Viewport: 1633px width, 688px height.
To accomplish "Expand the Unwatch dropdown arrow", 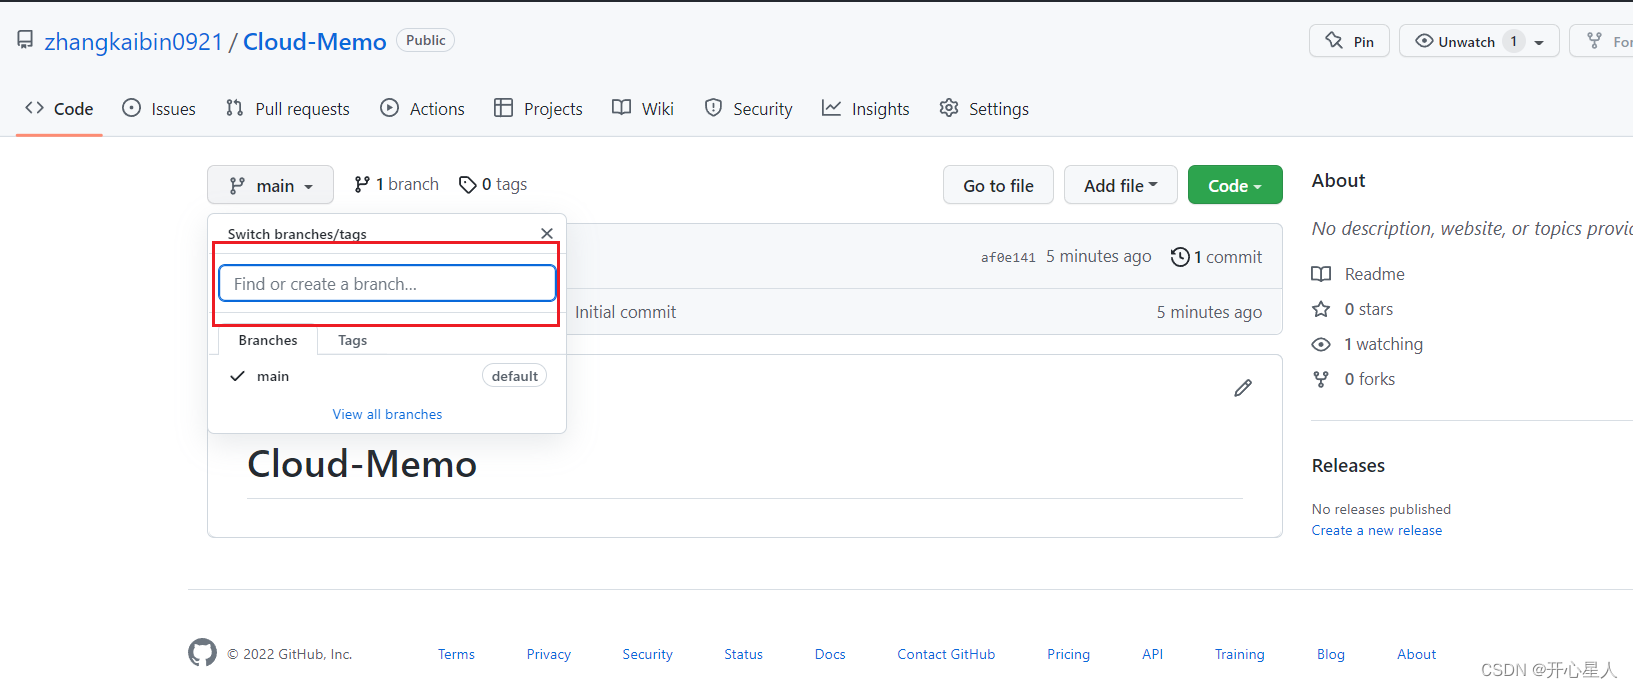I will [1539, 42].
